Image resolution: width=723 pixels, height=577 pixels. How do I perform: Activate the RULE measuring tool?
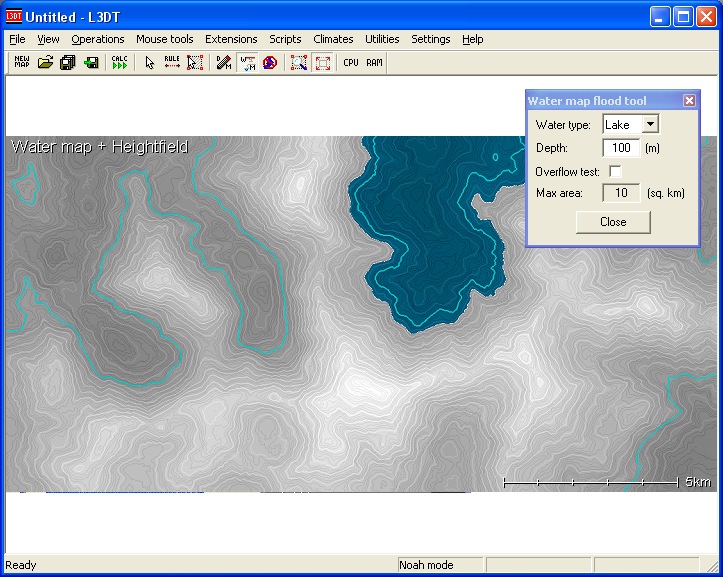click(172, 62)
